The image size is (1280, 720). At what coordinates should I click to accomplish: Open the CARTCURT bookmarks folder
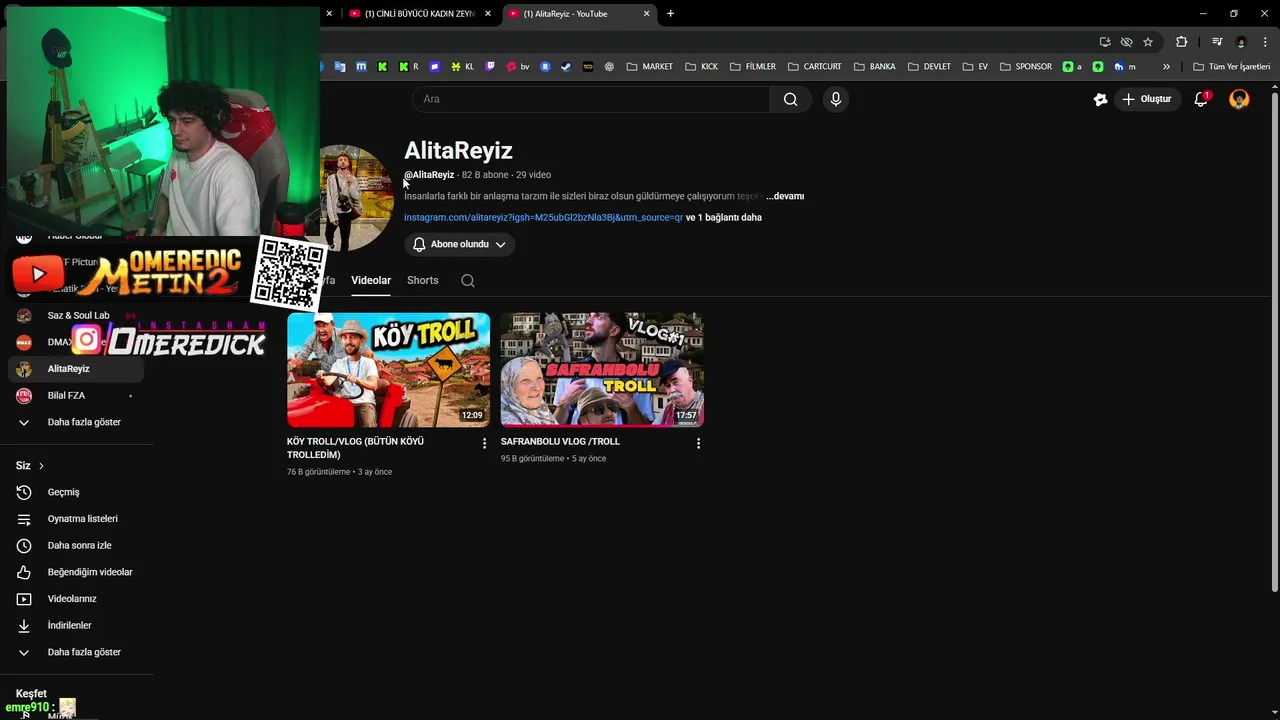point(814,67)
